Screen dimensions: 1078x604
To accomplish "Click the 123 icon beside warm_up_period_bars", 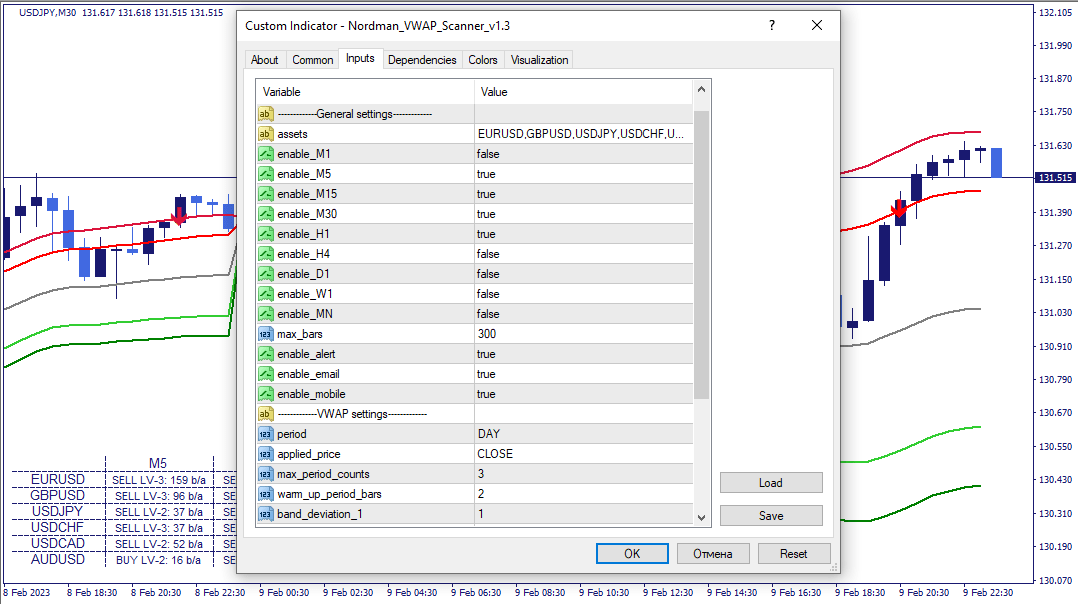I will [265, 493].
